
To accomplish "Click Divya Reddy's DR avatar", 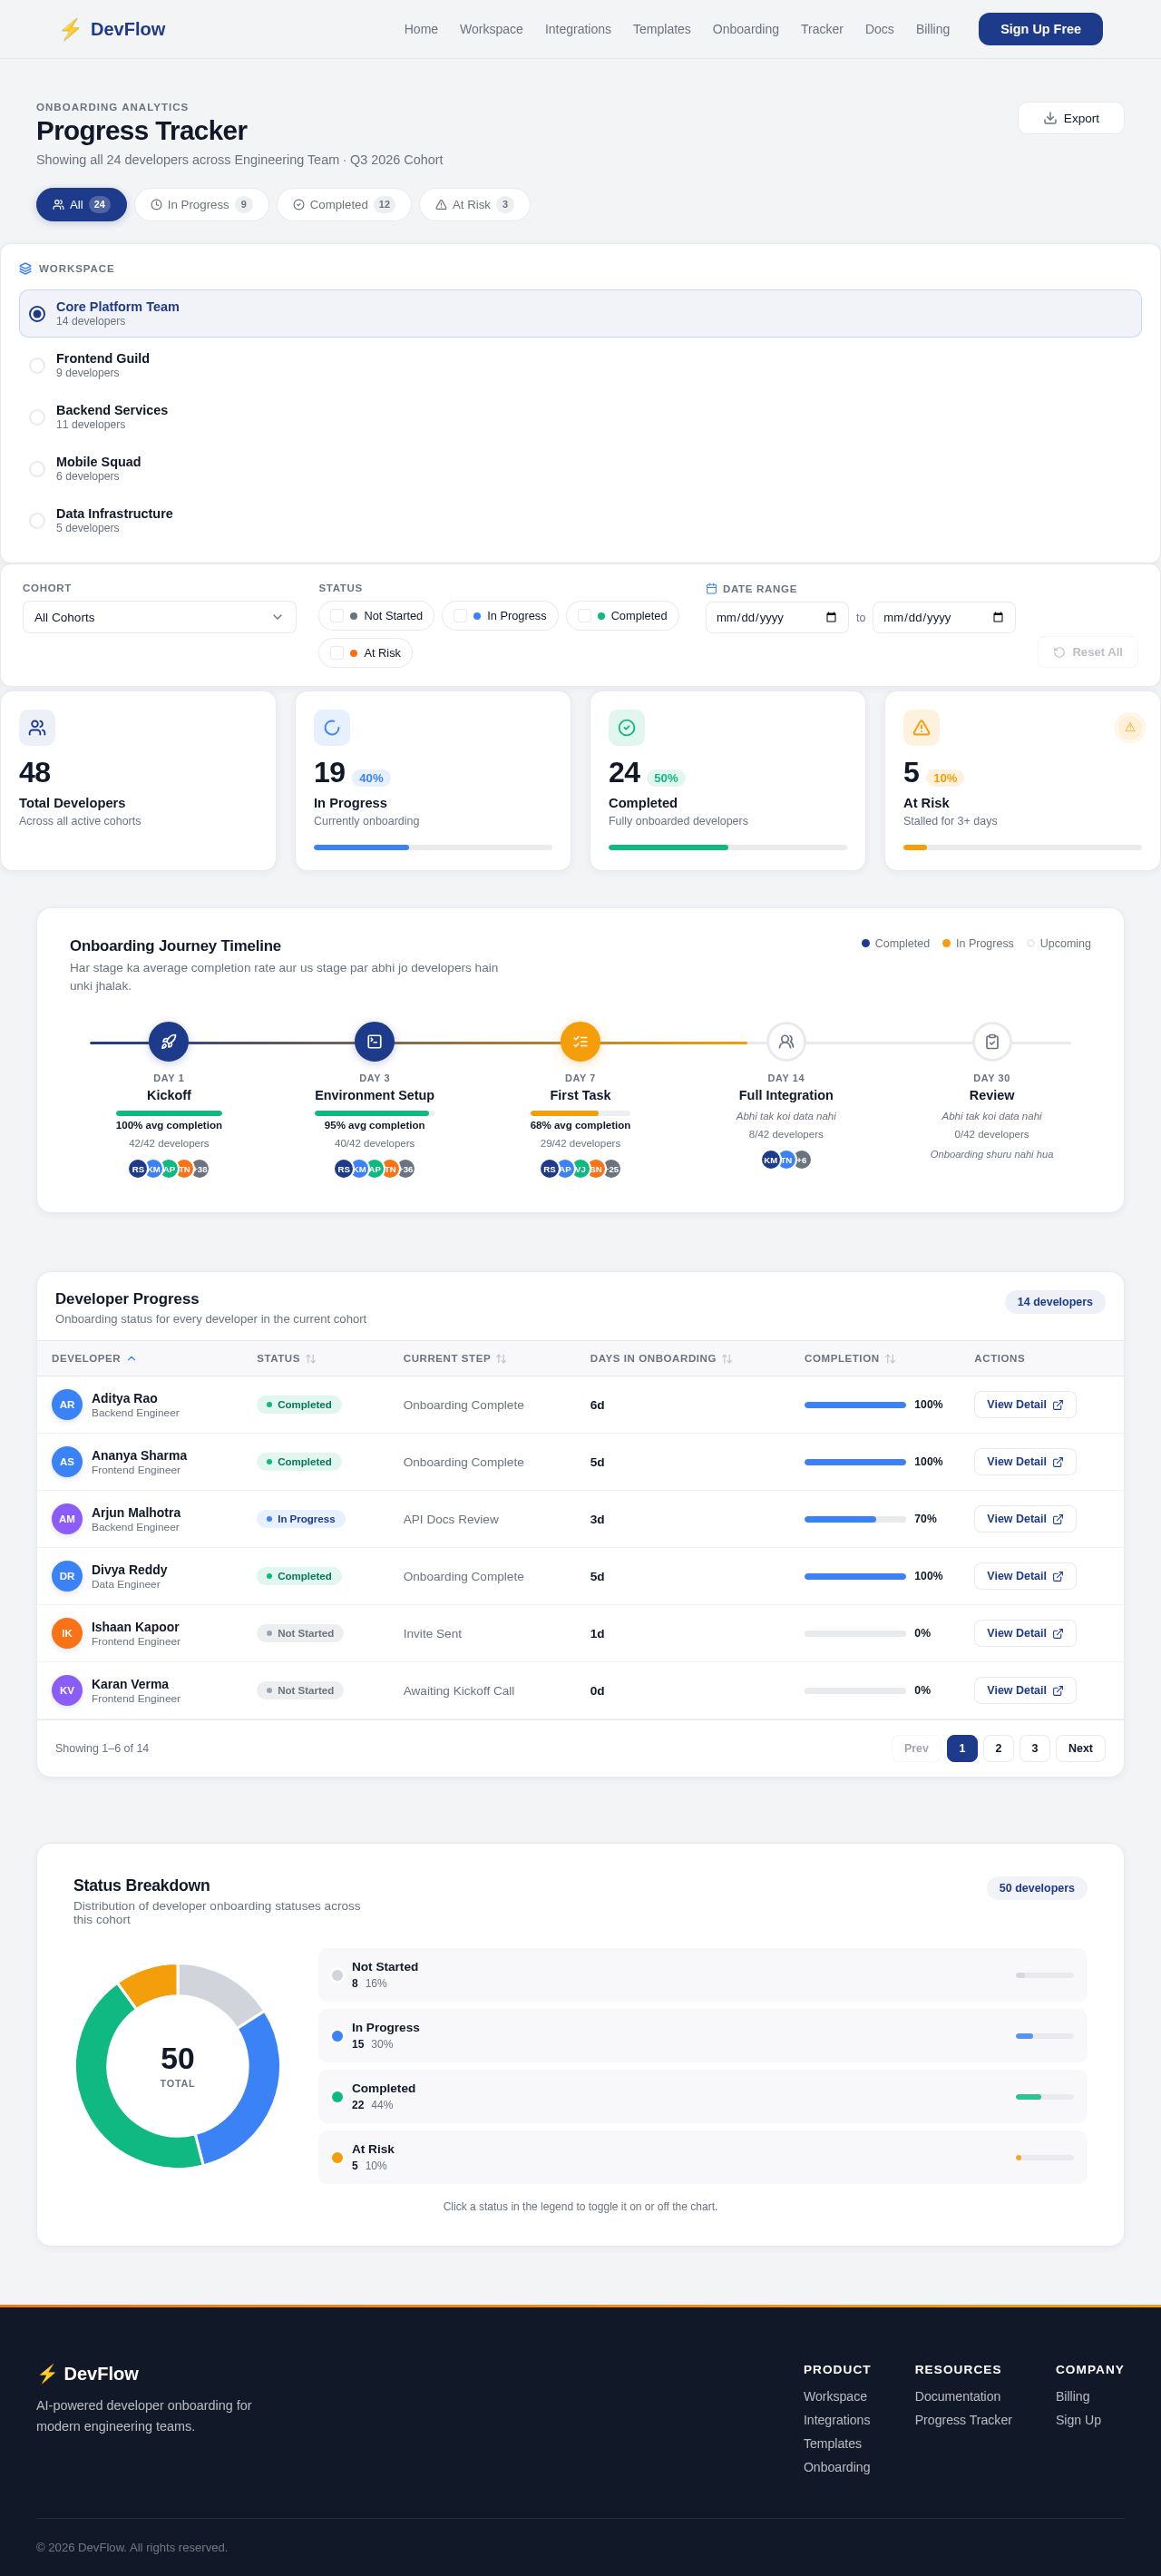I will click(67, 1576).
